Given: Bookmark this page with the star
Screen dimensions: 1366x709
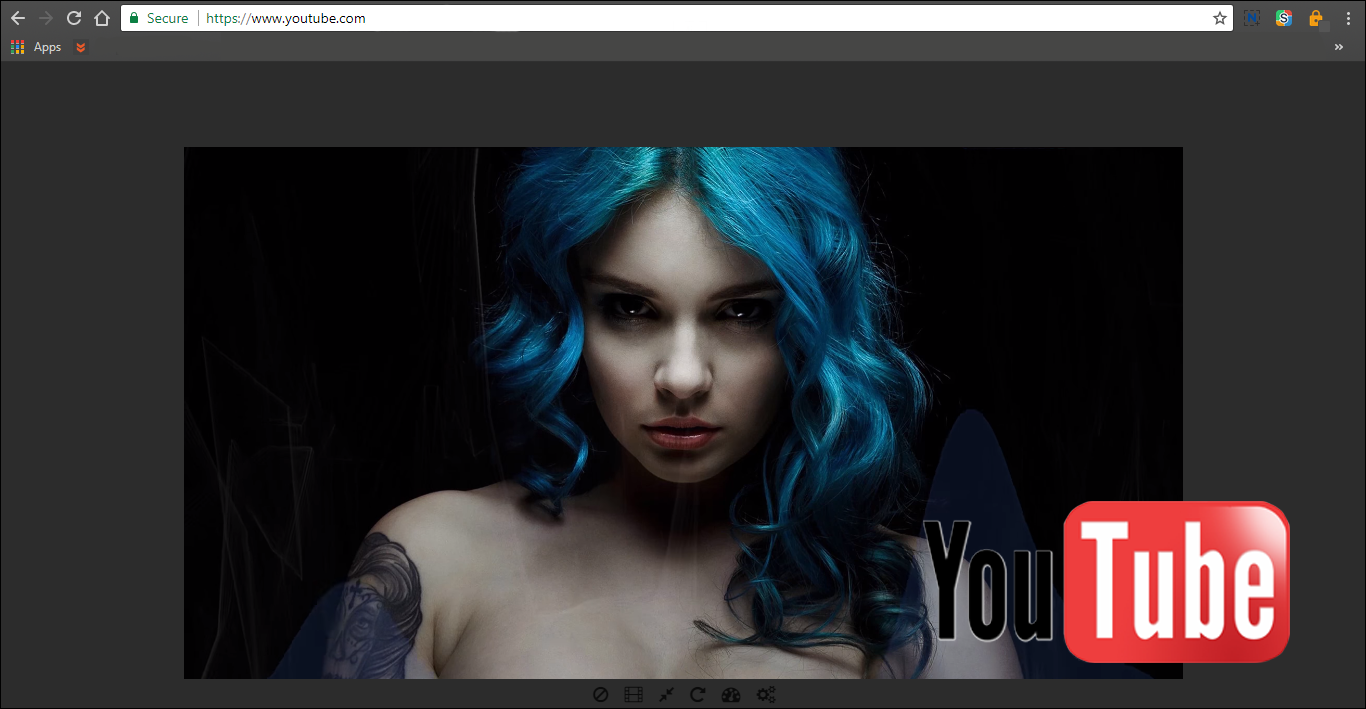Looking at the screenshot, I should [1219, 18].
